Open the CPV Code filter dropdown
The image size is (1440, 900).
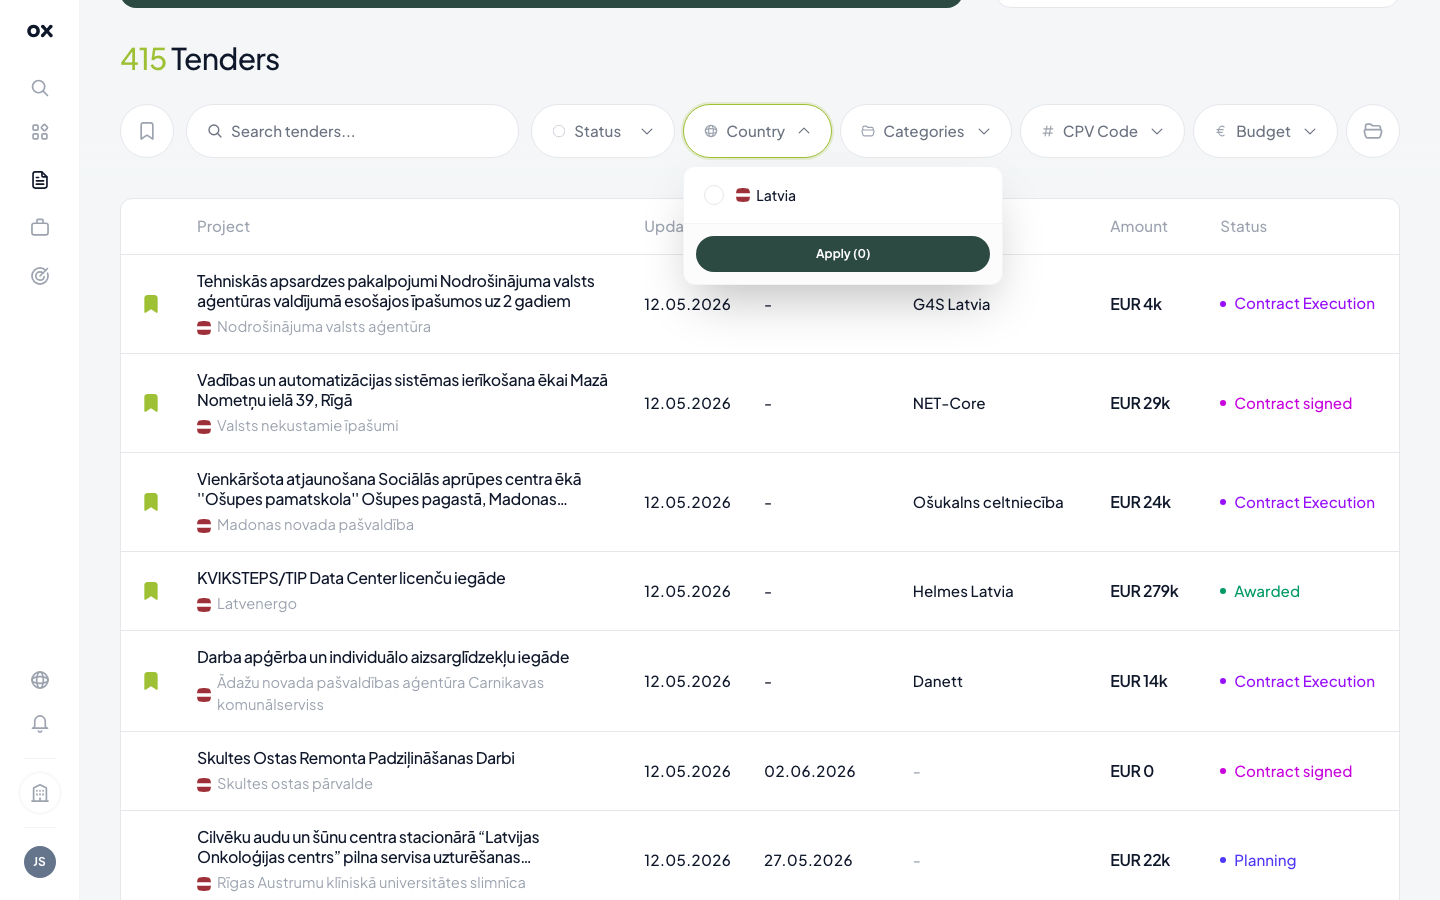coord(1102,131)
